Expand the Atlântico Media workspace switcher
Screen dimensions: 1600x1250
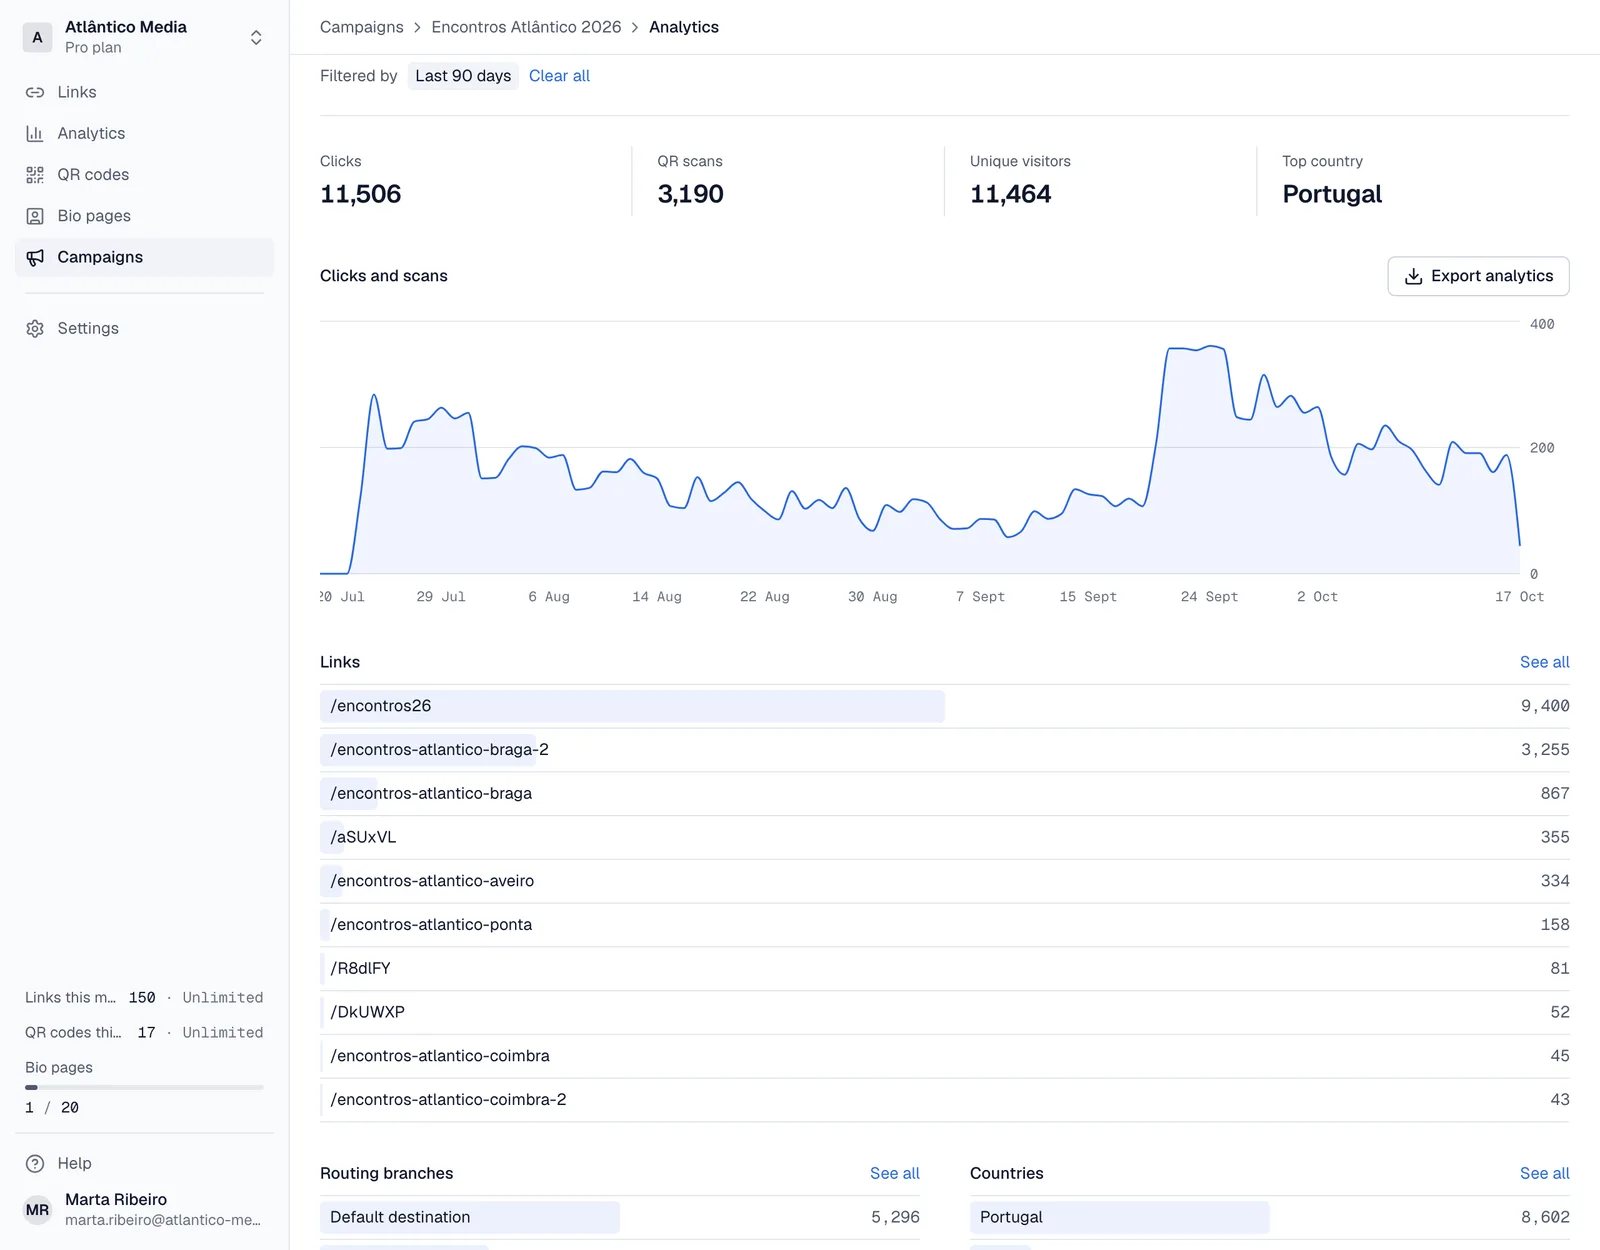(x=256, y=38)
